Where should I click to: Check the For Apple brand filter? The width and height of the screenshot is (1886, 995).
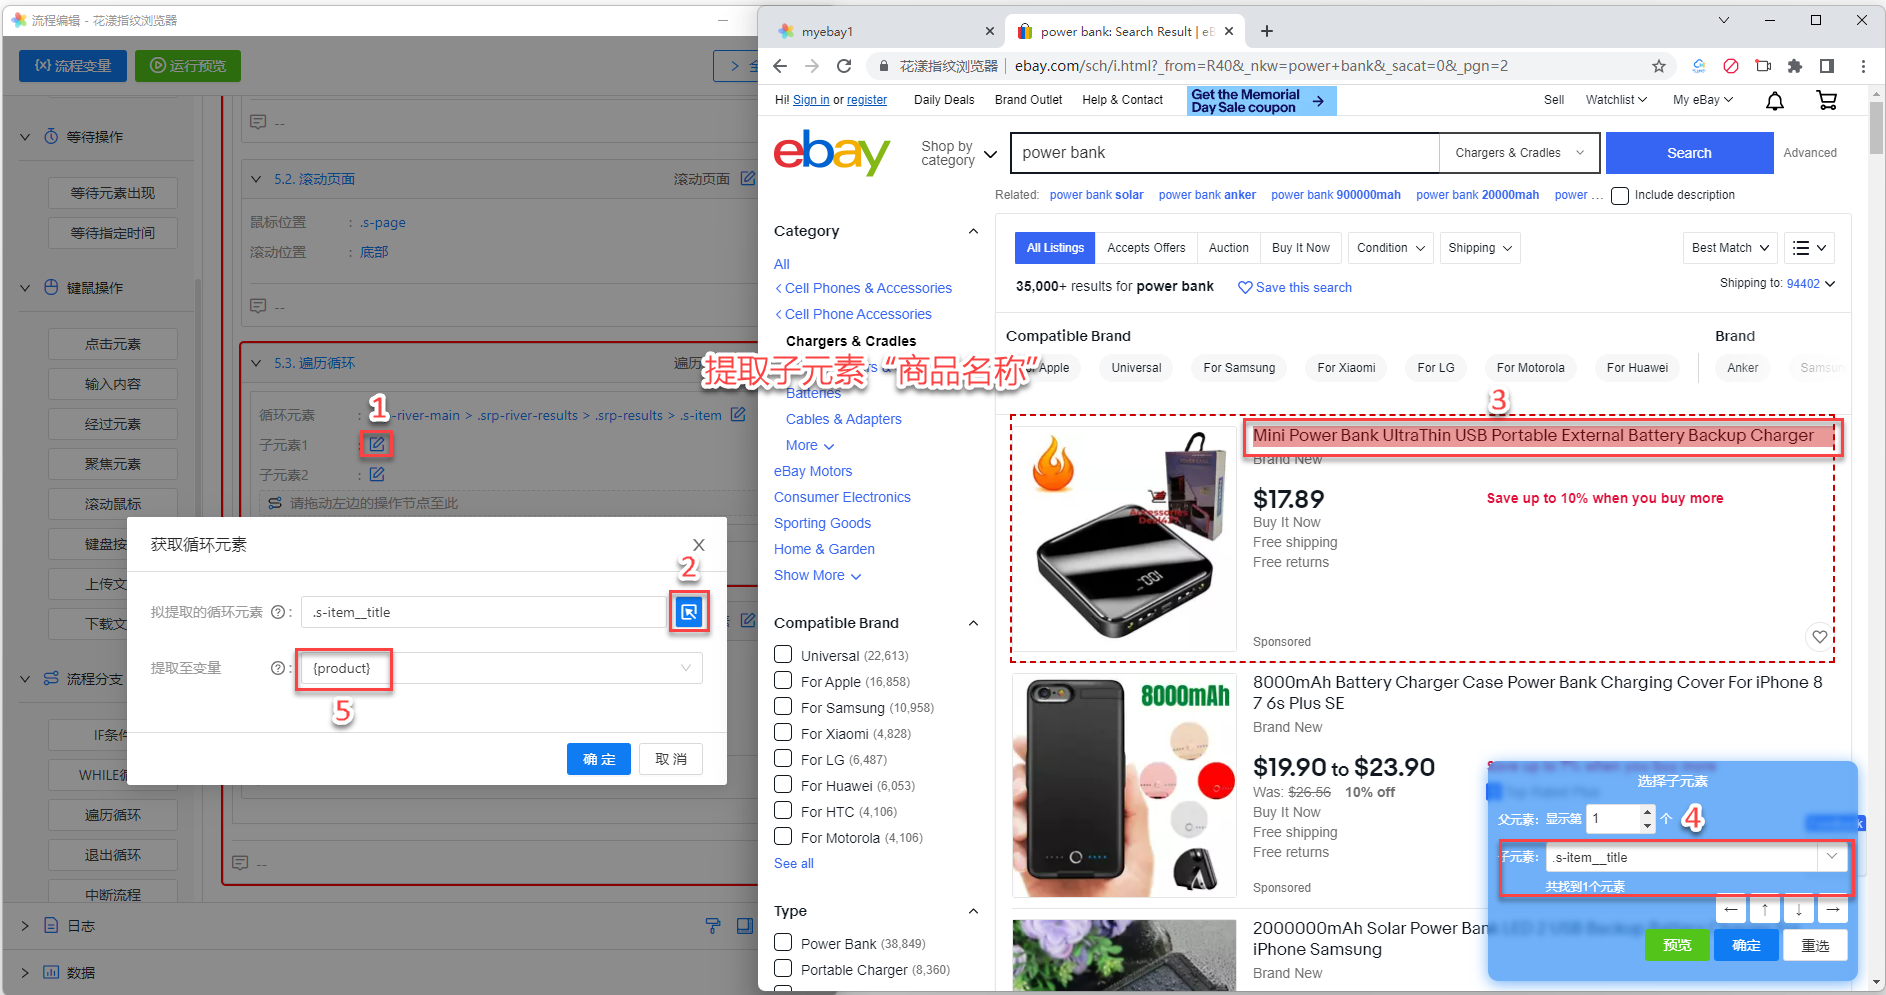[783, 681]
